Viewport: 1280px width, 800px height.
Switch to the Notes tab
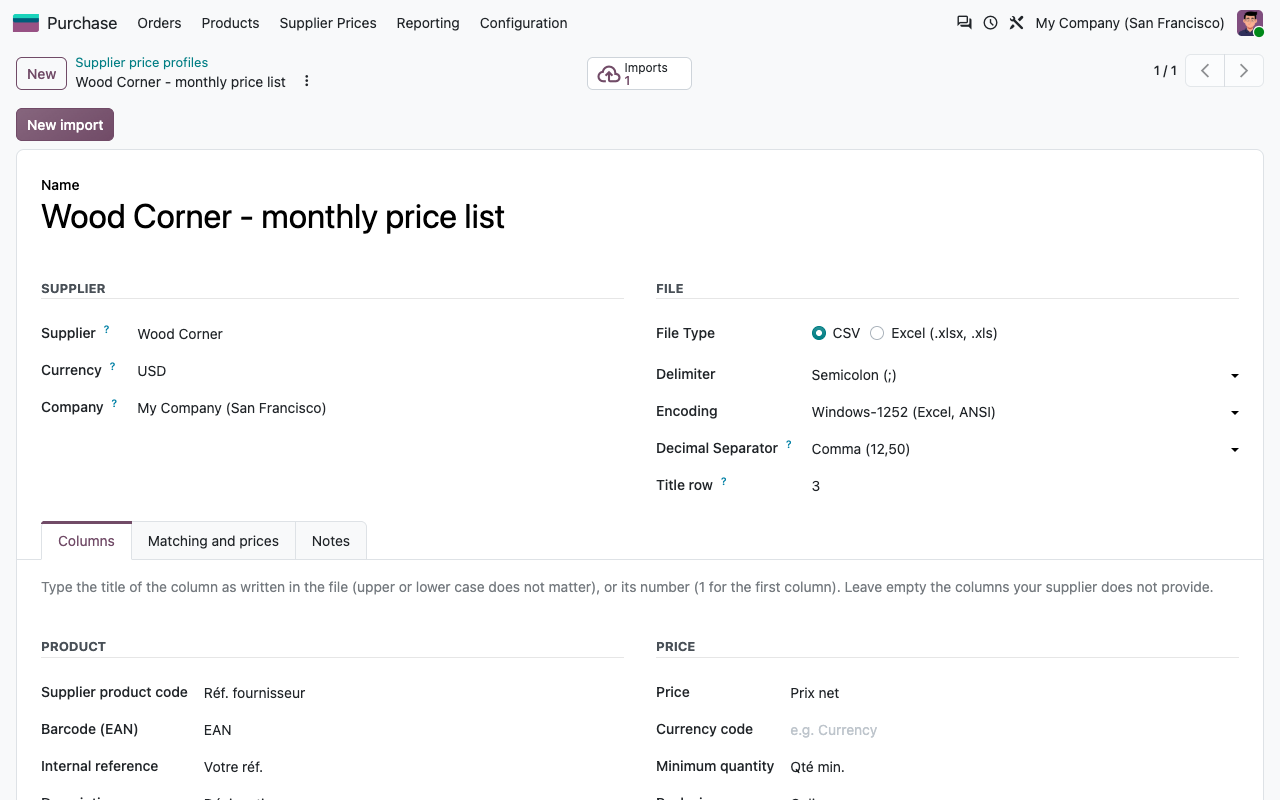coord(331,541)
